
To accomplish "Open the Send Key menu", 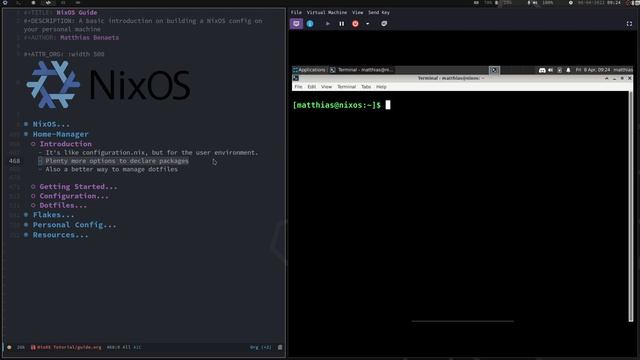I will tap(379, 12).
